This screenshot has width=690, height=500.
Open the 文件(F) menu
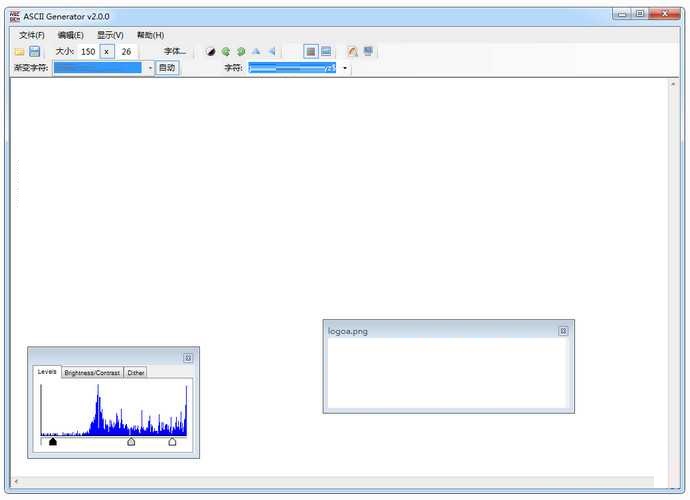pyautogui.click(x=32, y=35)
